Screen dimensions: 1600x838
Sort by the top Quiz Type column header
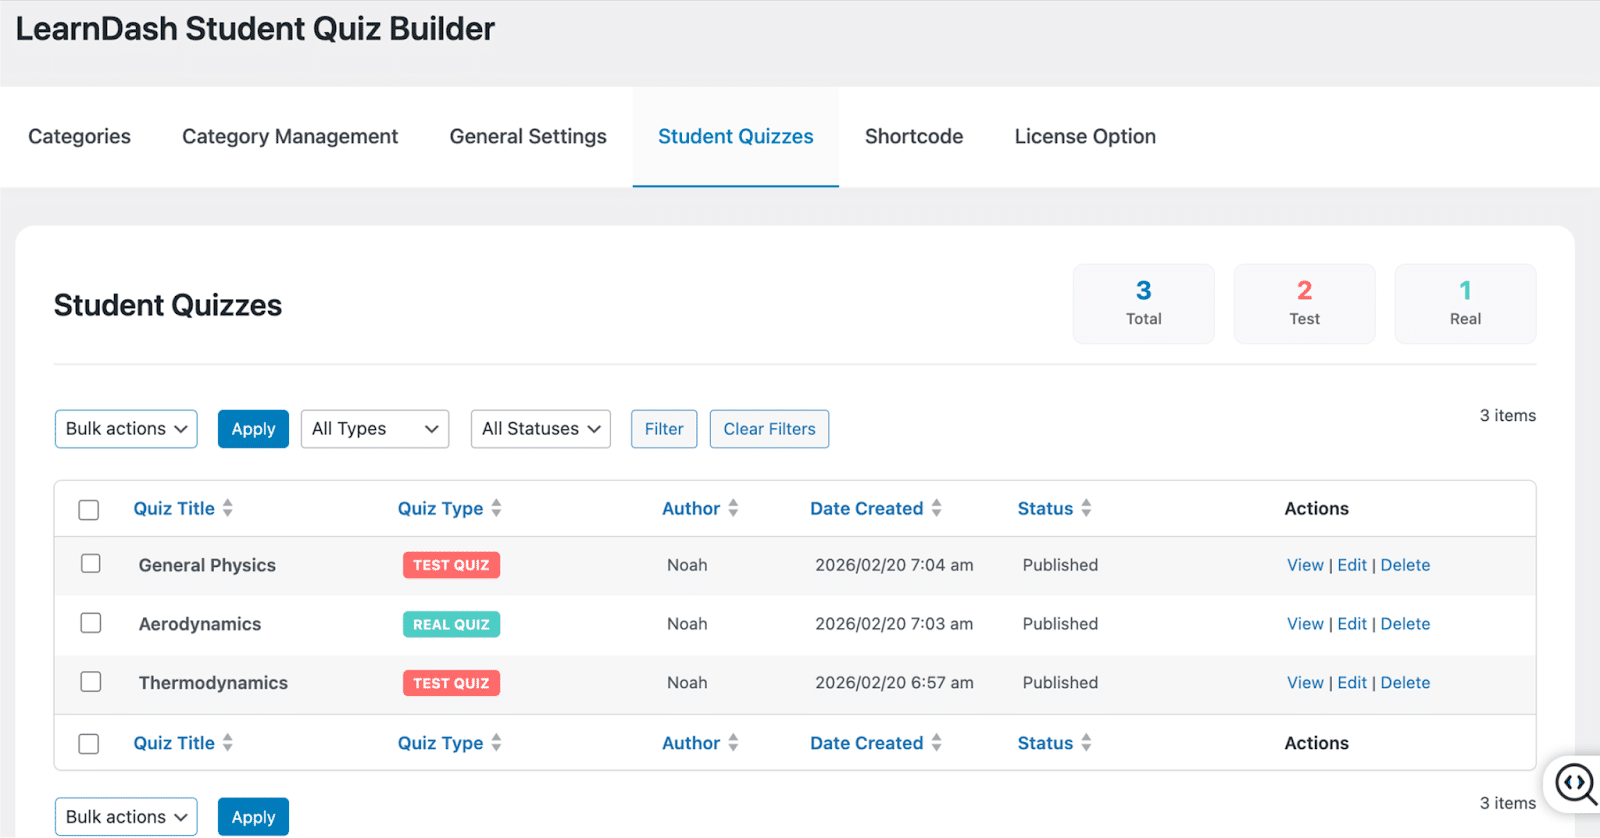pos(440,508)
